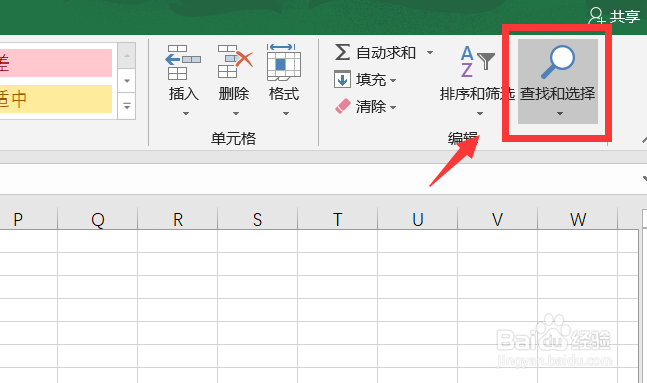Image resolution: width=647 pixels, height=383 pixels.
Task: Select column R header
Action: [x=177, y=218]
